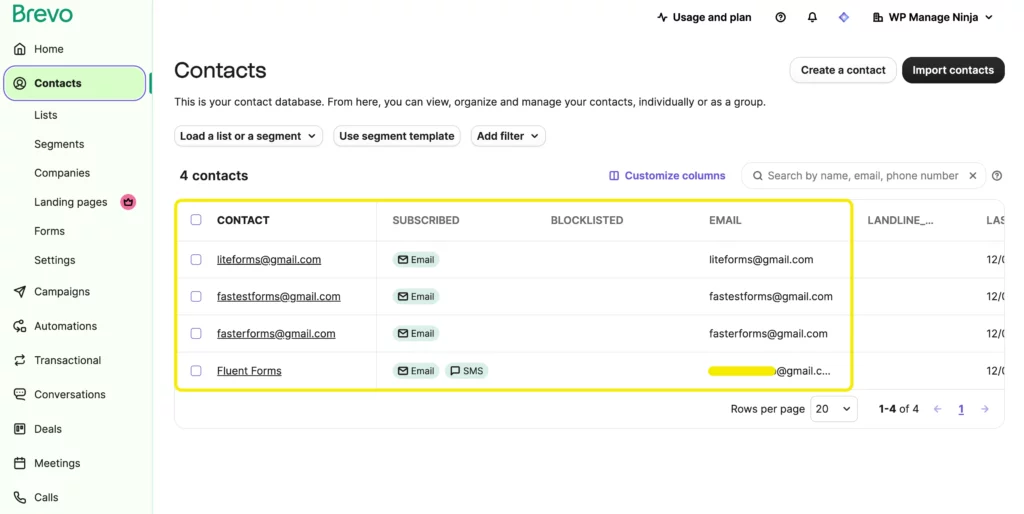Viewport: 1024px width, 514px height.
Task: Click the Contacts person icon in sidebar
Action: coord(20,83)
